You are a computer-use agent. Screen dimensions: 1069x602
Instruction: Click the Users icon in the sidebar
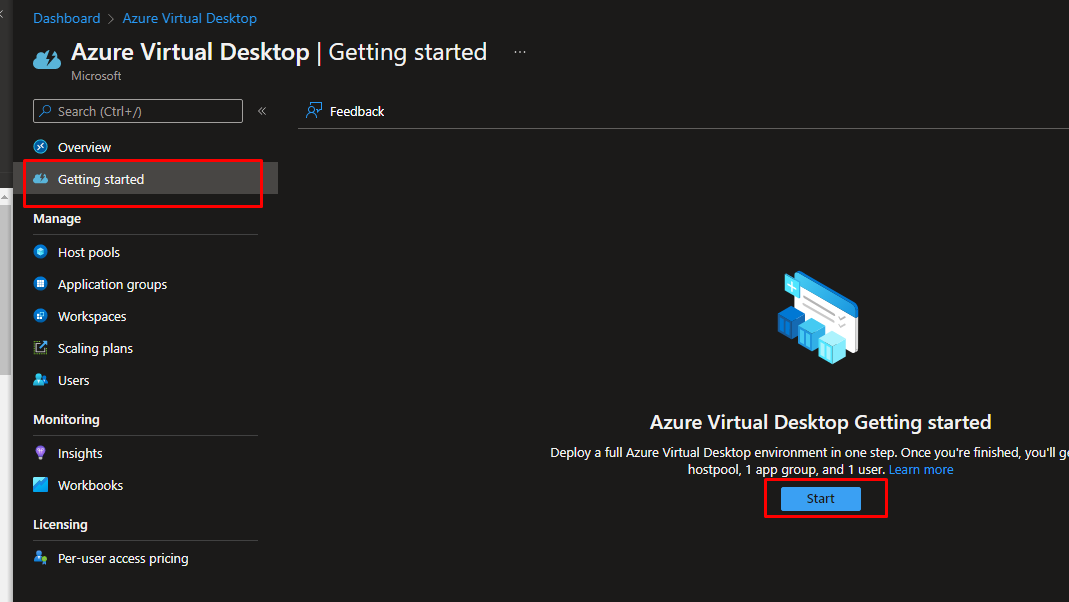(41, 380)
